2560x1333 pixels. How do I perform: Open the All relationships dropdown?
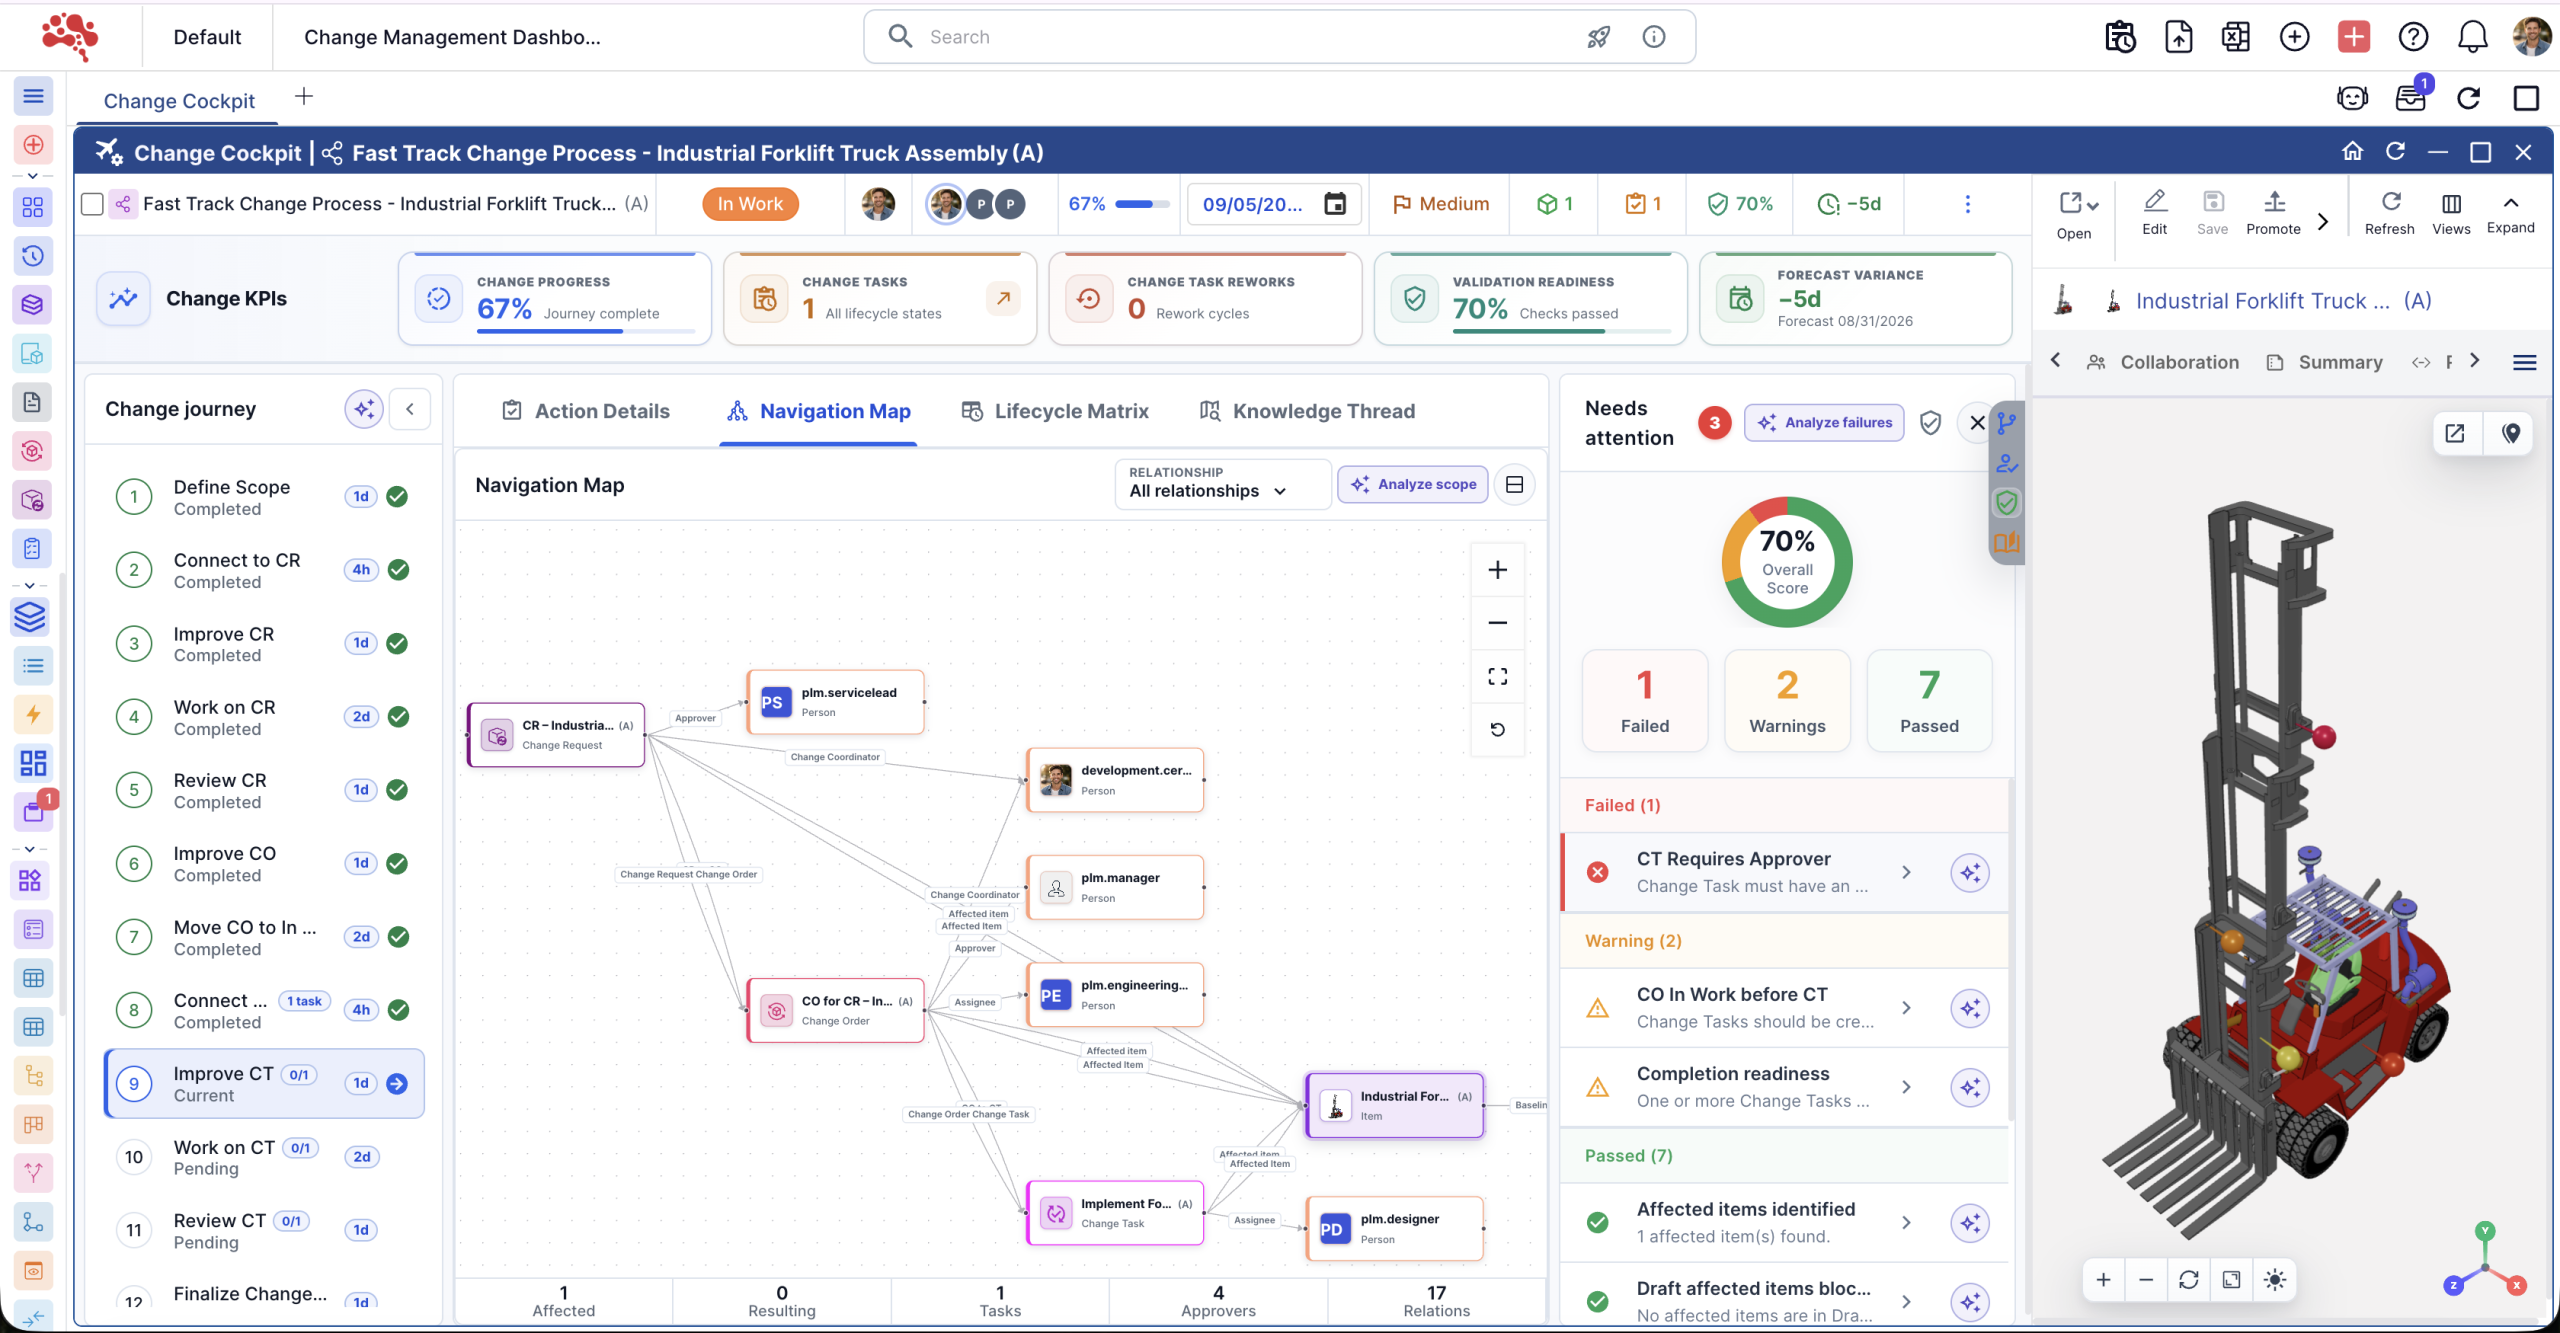1222,484
